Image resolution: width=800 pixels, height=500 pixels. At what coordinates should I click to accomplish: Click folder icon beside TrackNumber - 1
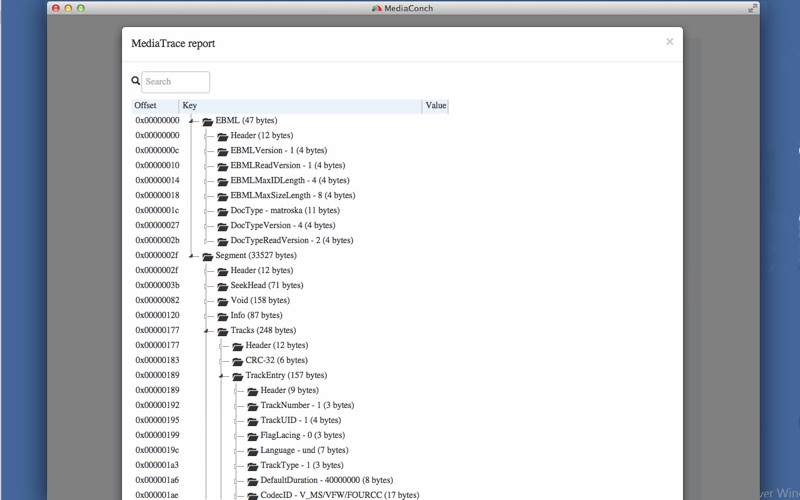click(x=253, y=406)
